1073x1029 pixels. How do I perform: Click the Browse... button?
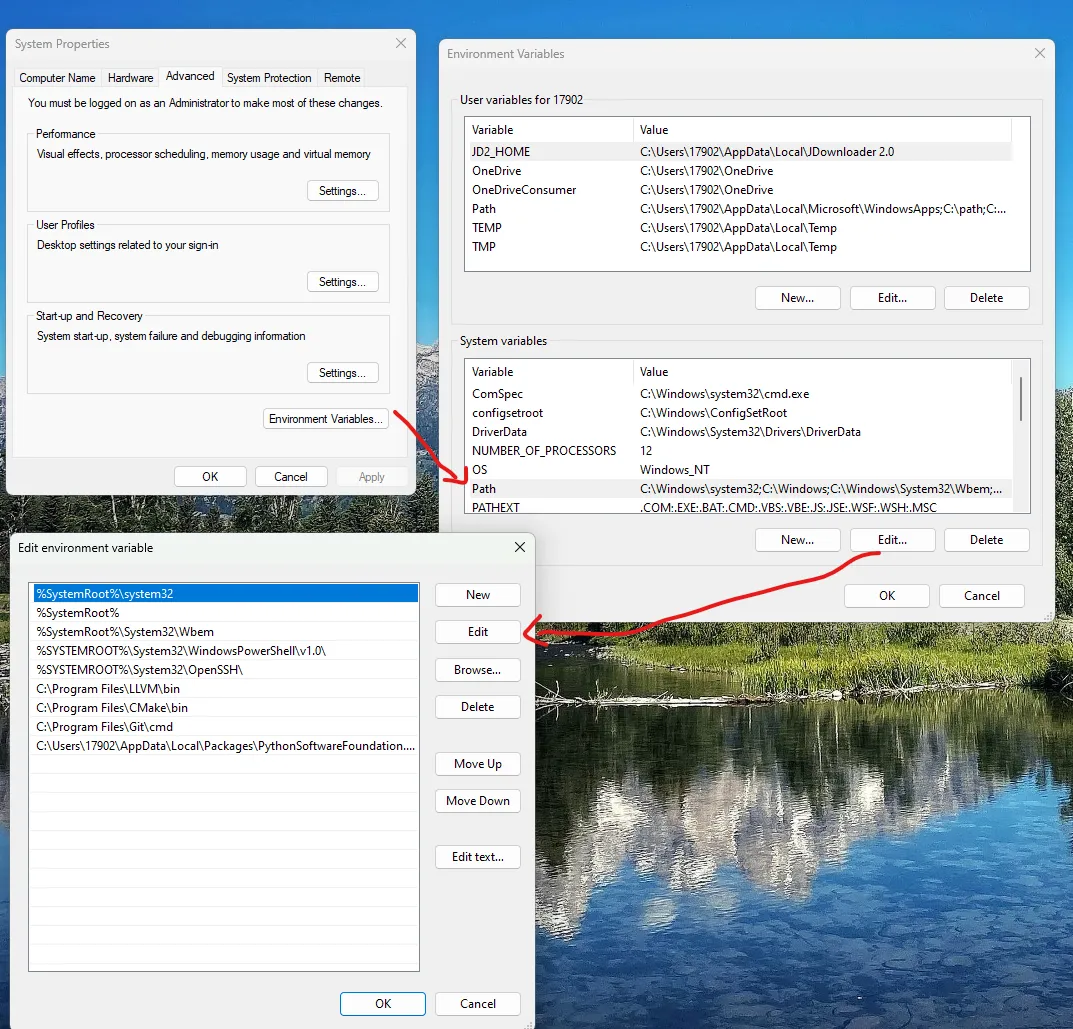(477, 670)
